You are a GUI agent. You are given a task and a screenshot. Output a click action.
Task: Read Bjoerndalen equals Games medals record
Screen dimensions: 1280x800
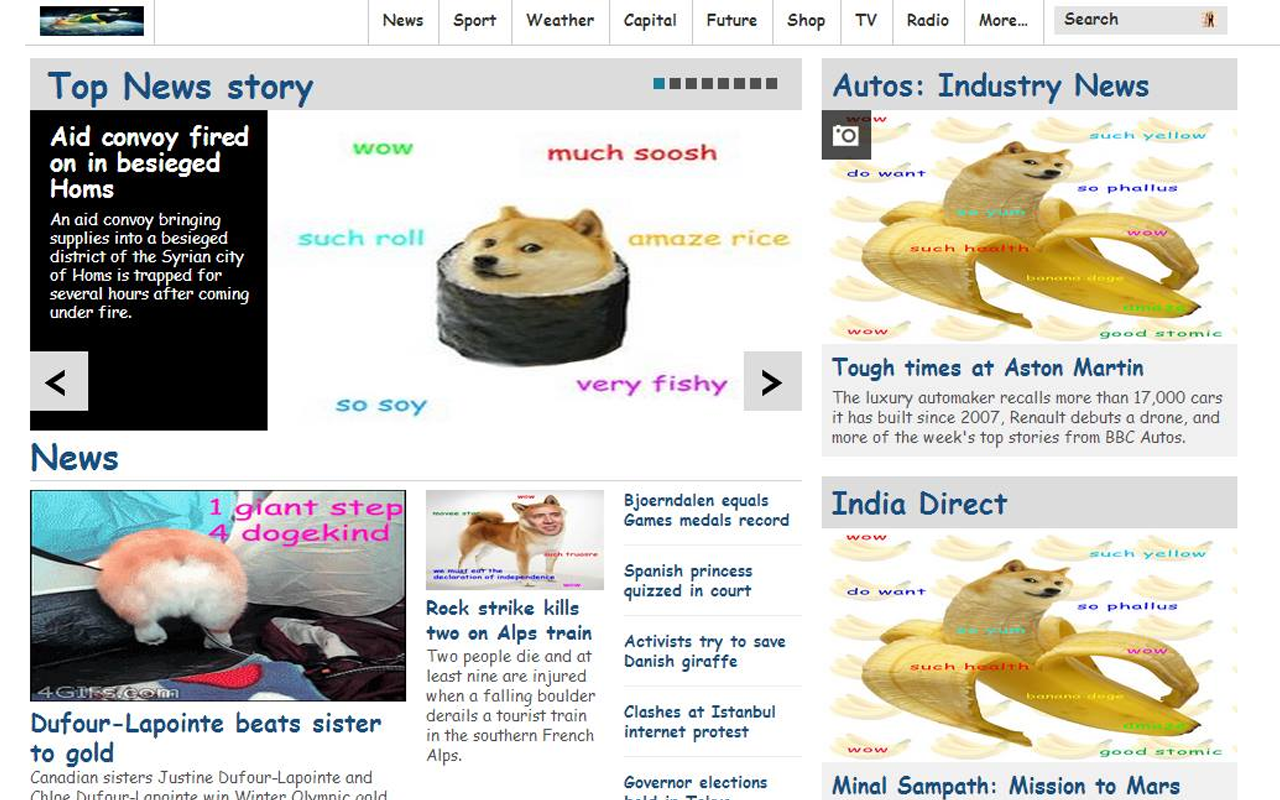(x=707, y=510)
